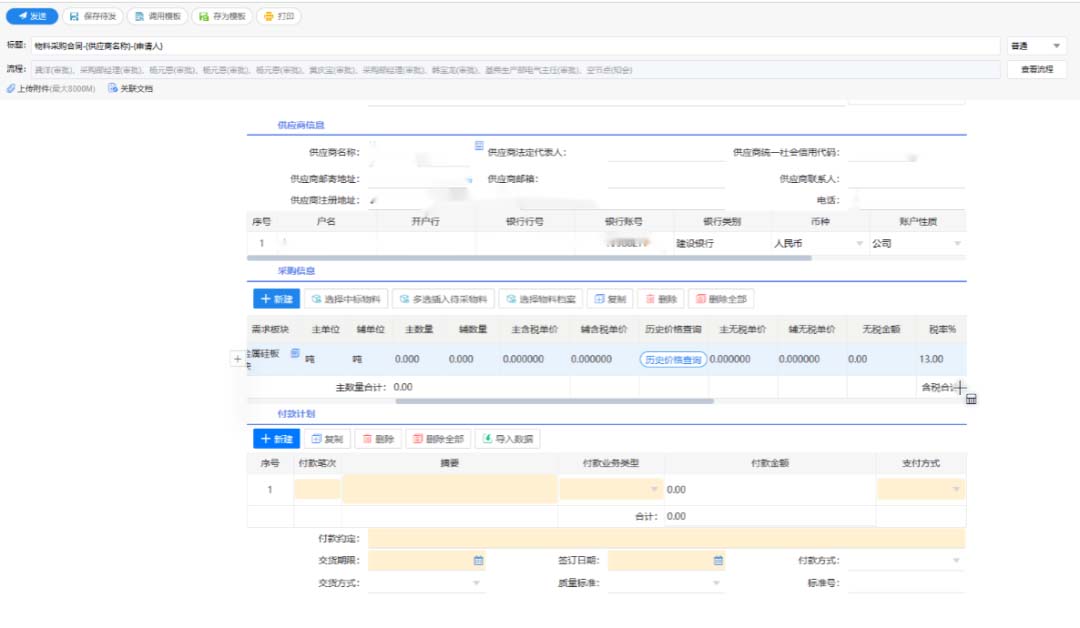Click 历史价格查询 button in purchase row

673,360
